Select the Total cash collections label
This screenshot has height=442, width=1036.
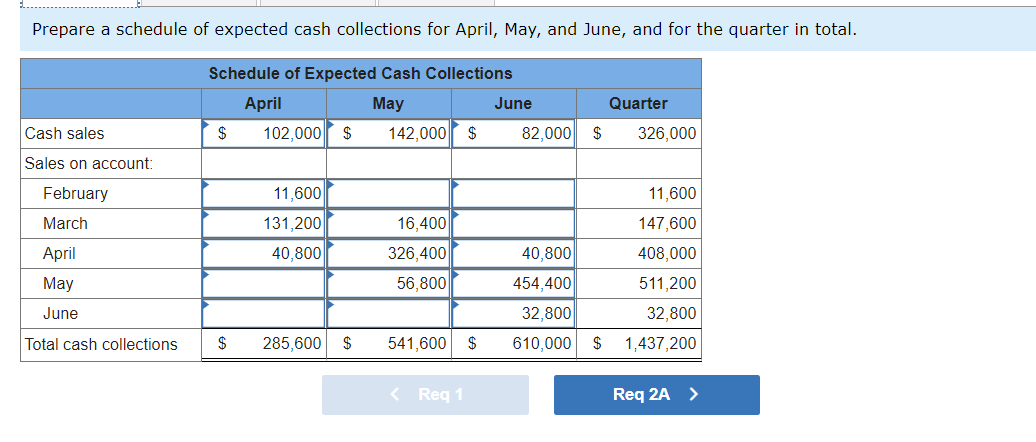101,344
